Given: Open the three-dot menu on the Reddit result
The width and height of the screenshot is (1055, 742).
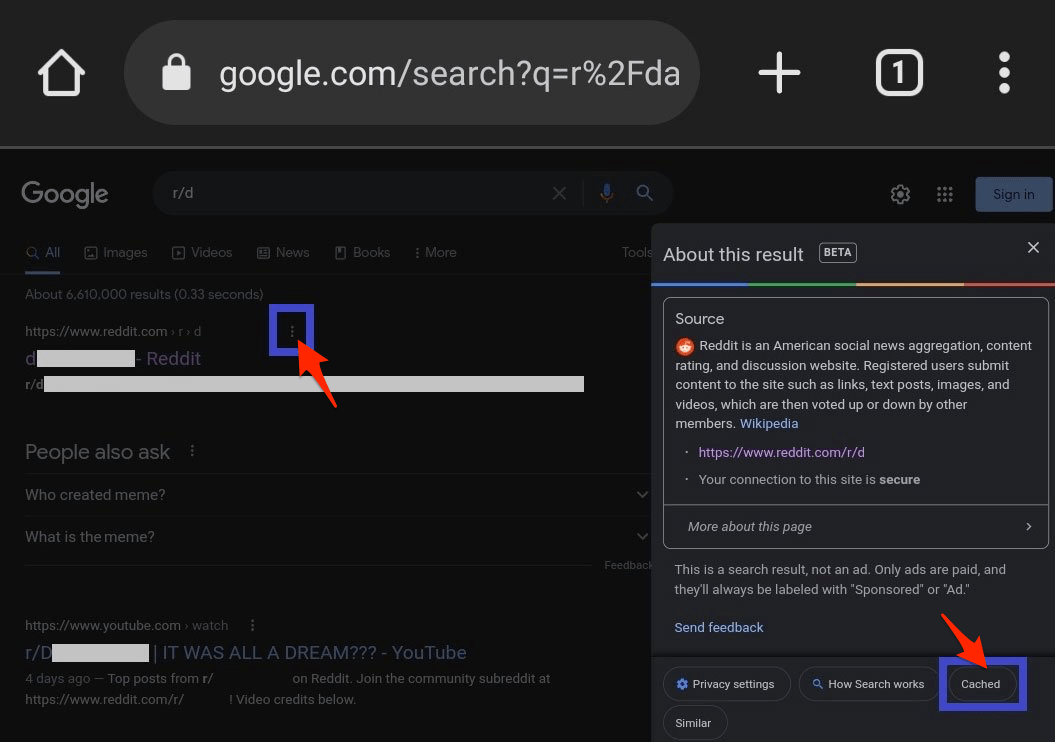Looking at the screenshot, I should [291, 330].
